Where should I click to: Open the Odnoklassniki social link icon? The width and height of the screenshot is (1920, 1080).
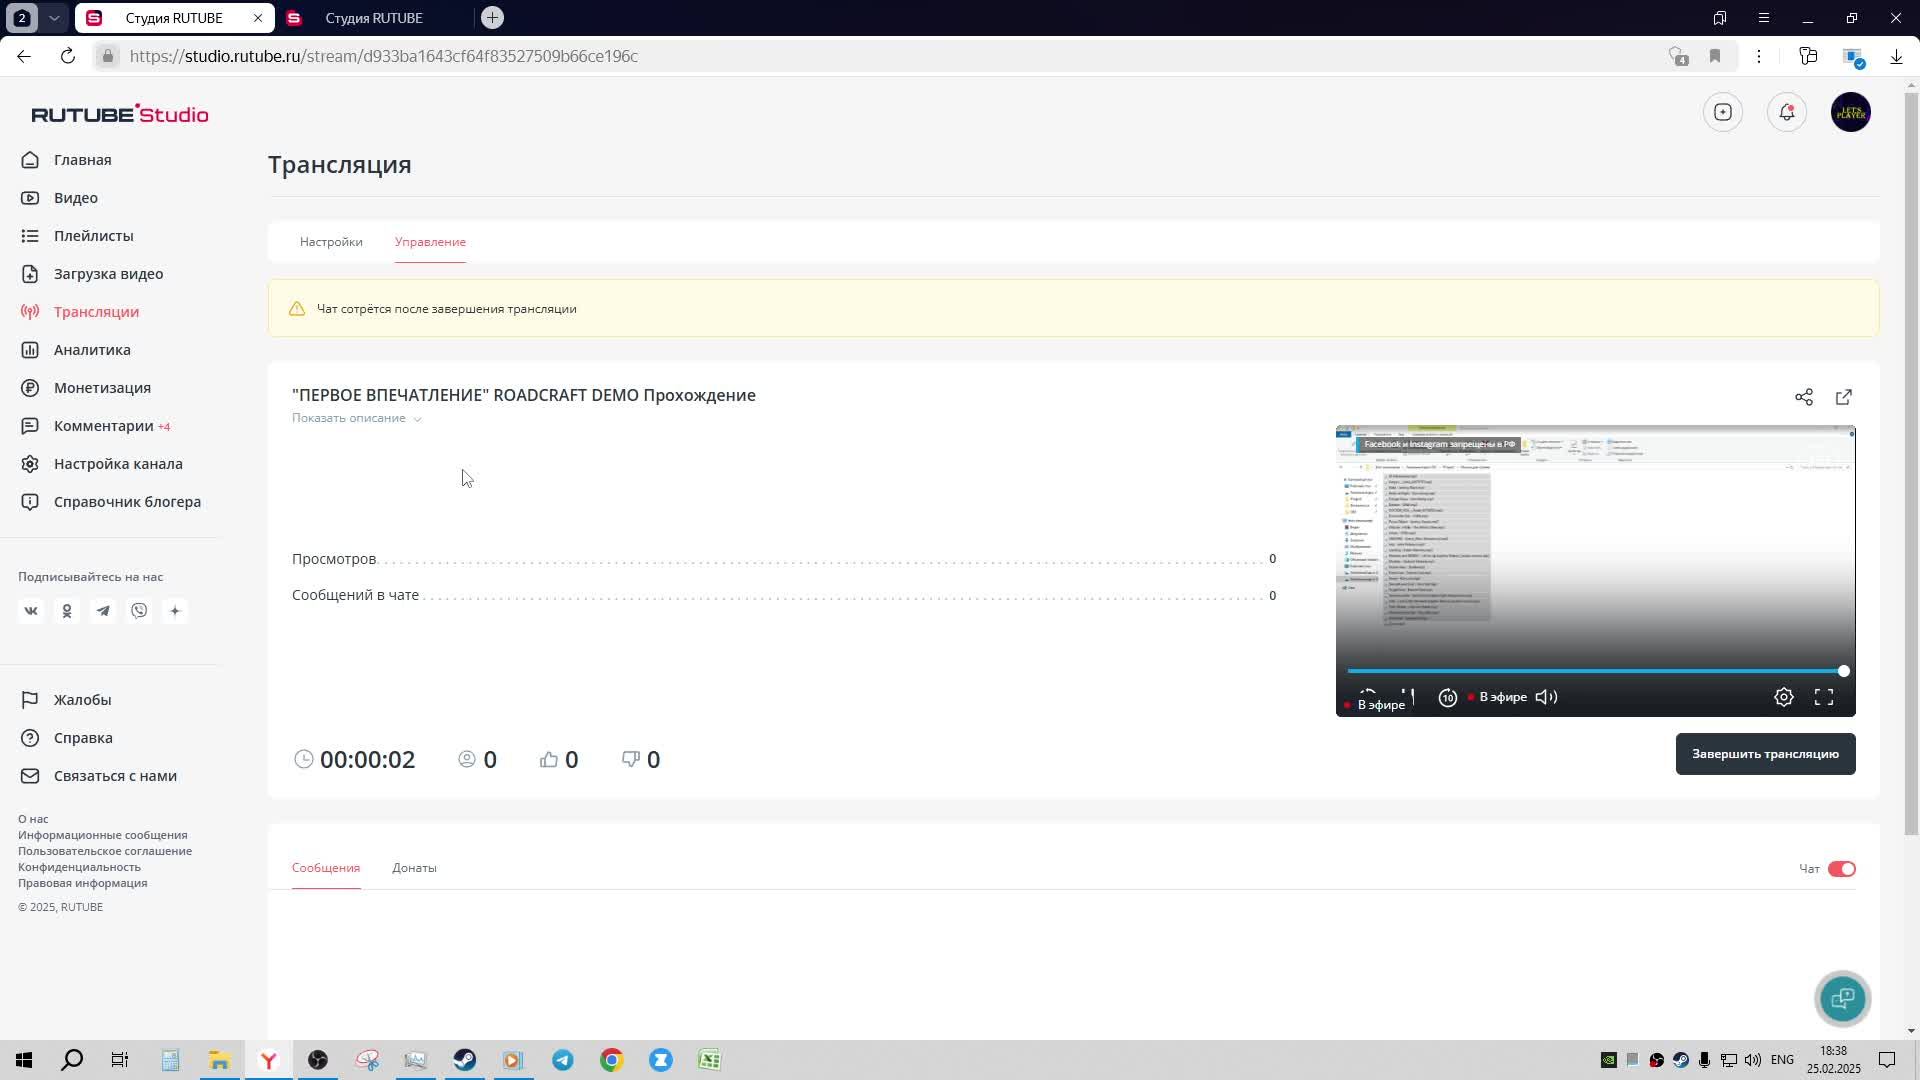67,611
